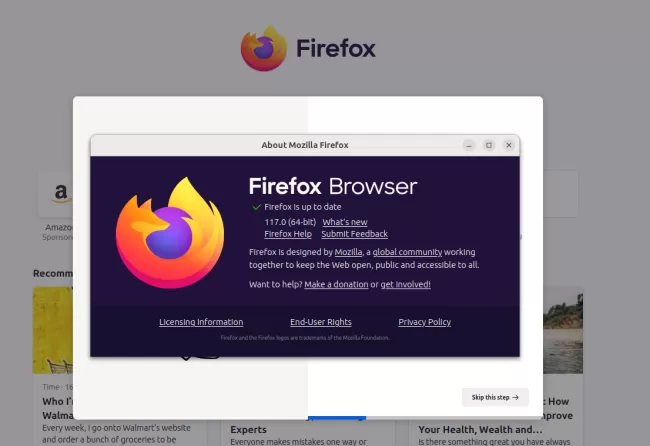Click the large Firefox logo in About dialog
The height and width of the screenshot is (446, 650).
(x=170, y=233)
